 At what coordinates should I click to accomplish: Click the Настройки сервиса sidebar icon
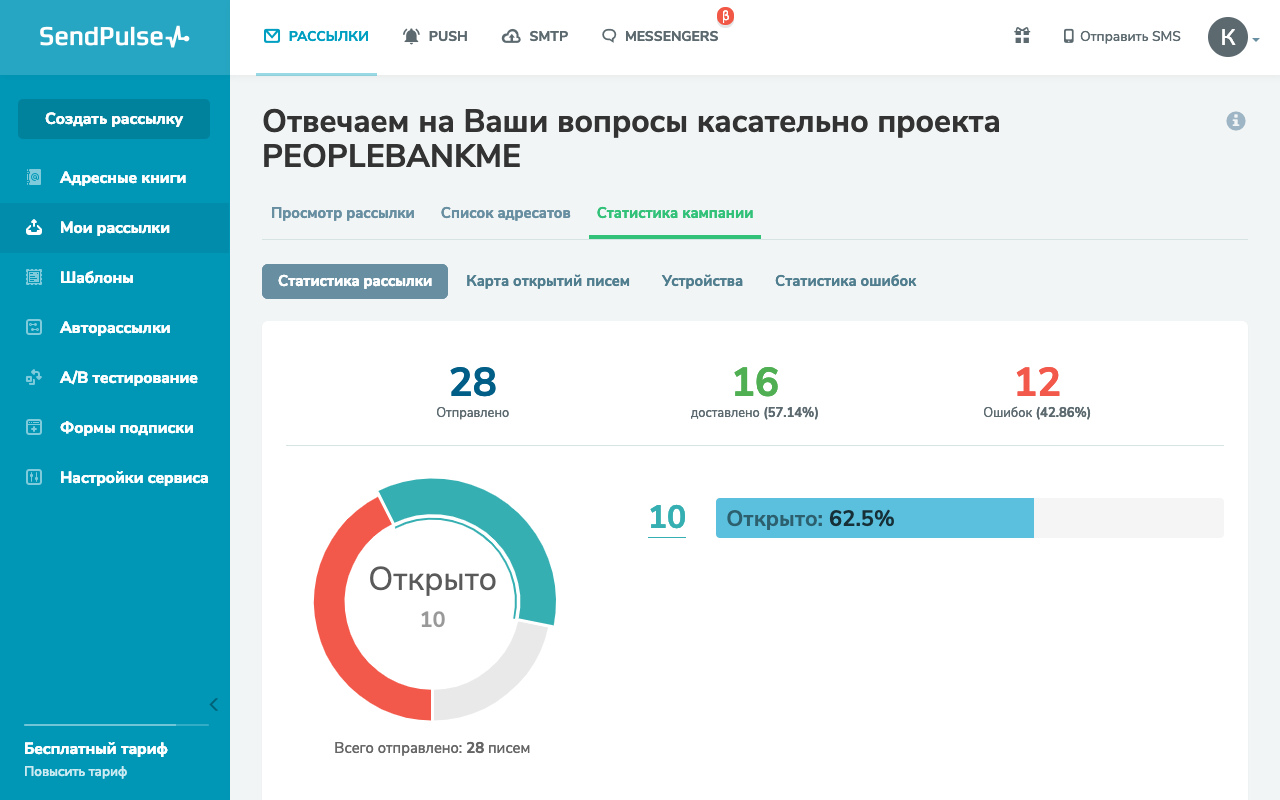34,478
